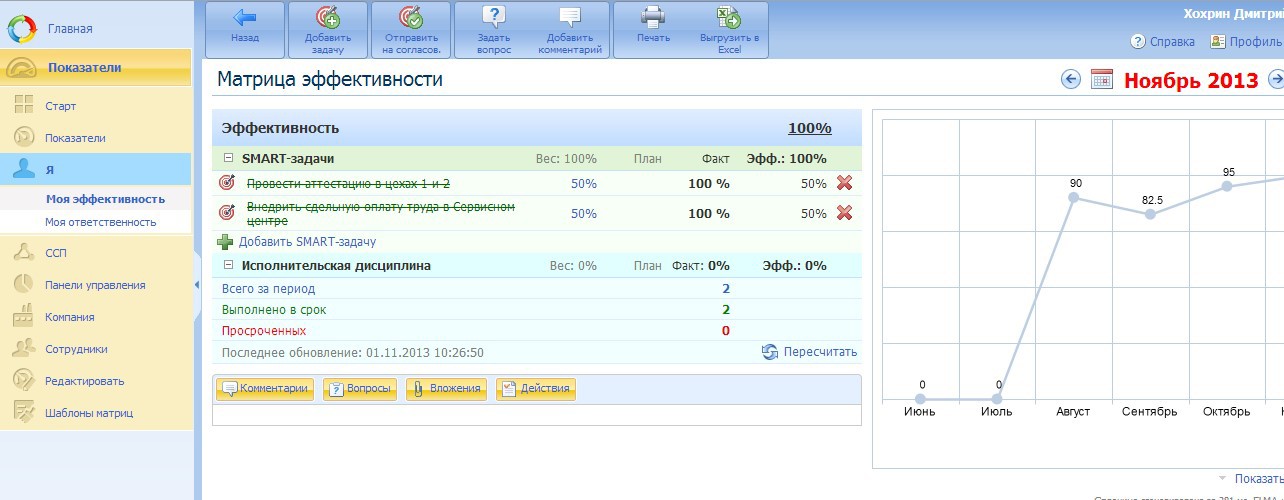Screen dimensions: 1284x500
Task: Click Добавить комментарий toolbar button
Action: click(x=570, y=29)
